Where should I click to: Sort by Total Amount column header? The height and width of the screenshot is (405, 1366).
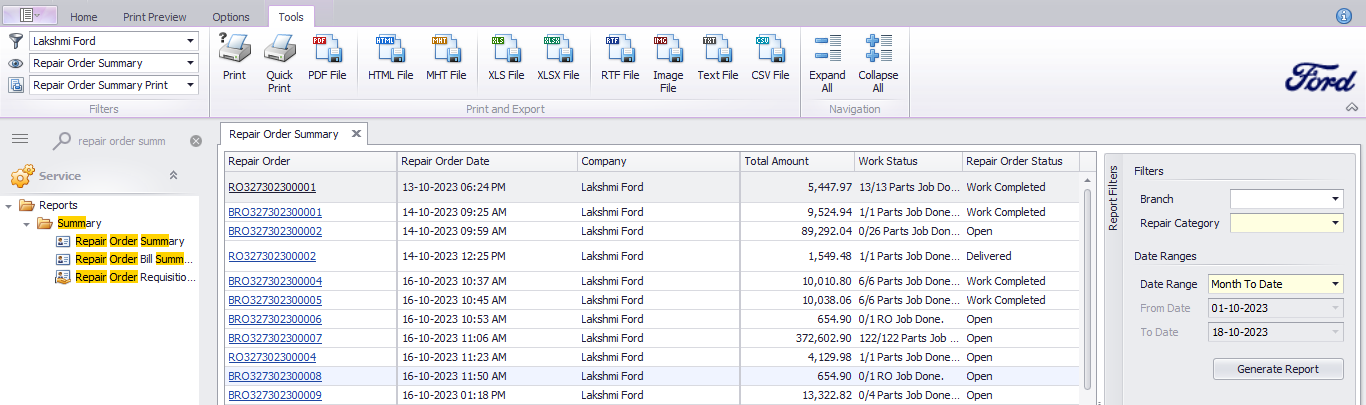(x=797, y=161)
